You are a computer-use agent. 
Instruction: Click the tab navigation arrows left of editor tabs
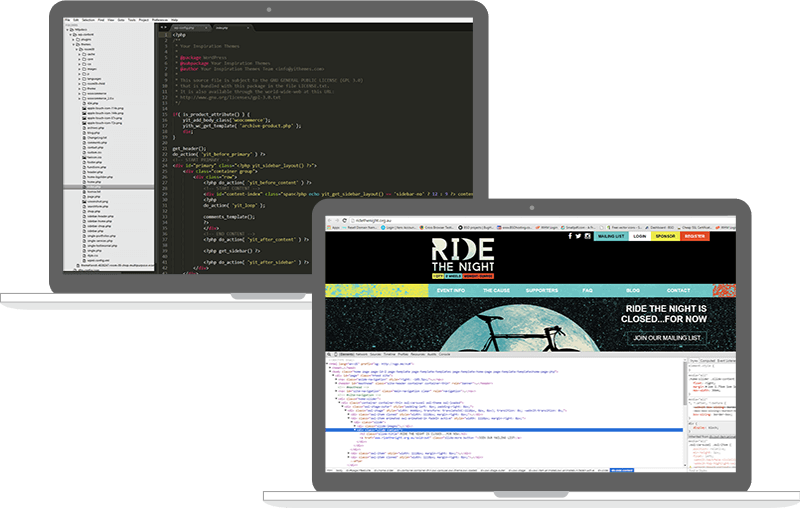point(163,28)
